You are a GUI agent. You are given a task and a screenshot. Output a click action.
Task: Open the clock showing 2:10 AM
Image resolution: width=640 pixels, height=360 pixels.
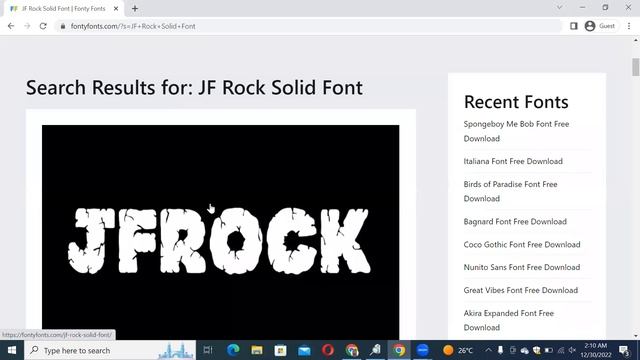pos(596,350)
